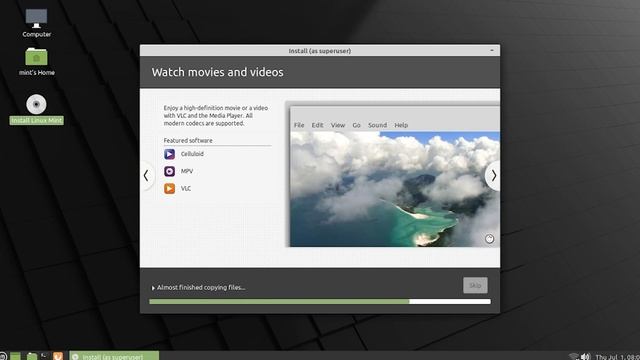The height and width of the screenshot is (360, 640).
Task: Open the View menu in the preview
Action: tap(338, 125)
